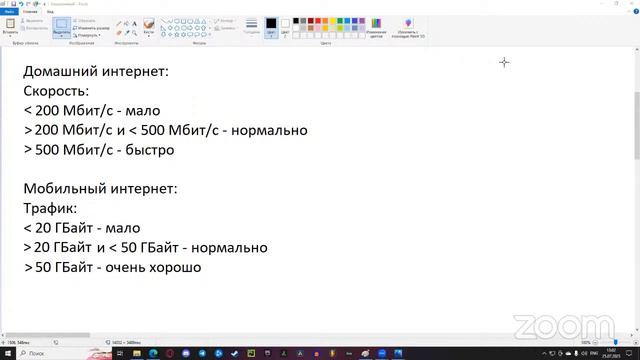This screenshot has height=360, width=640.
Task: Open the Контур outline dropdown
Action: click(x=224, y=20)
